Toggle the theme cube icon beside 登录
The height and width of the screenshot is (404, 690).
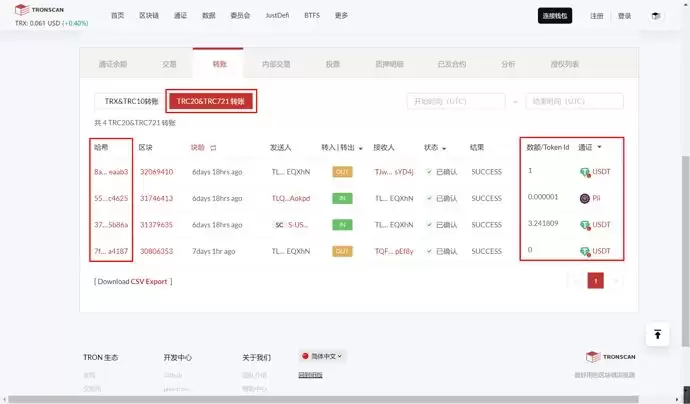(656, 16)
